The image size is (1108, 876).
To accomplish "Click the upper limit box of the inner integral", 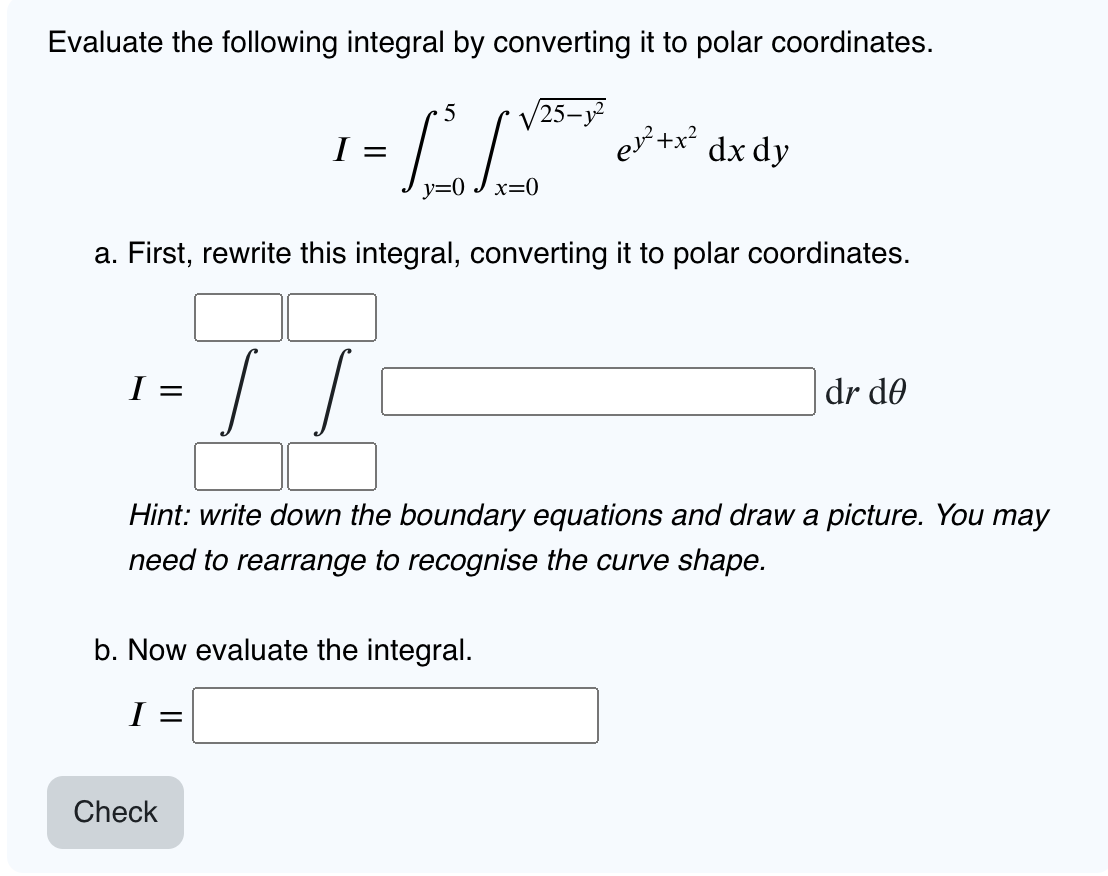I will pos(331,318).
